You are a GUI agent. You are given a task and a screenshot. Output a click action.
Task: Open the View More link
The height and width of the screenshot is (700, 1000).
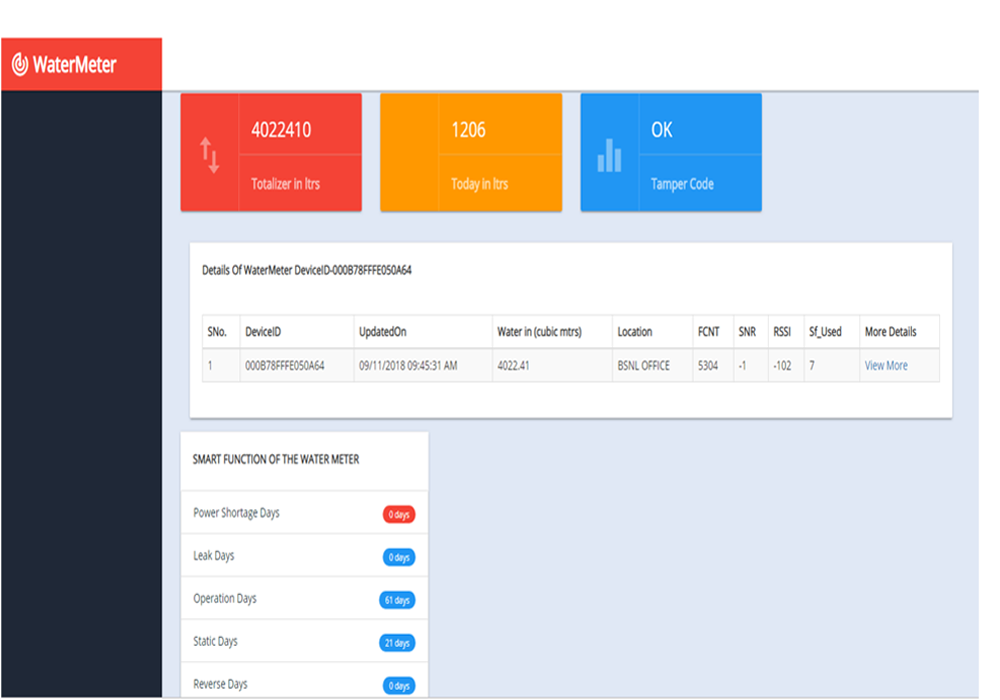point(886,366)
